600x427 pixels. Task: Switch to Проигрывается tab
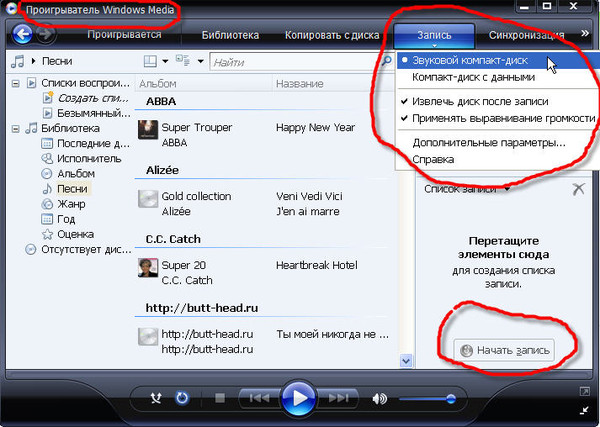pos(124,35)
